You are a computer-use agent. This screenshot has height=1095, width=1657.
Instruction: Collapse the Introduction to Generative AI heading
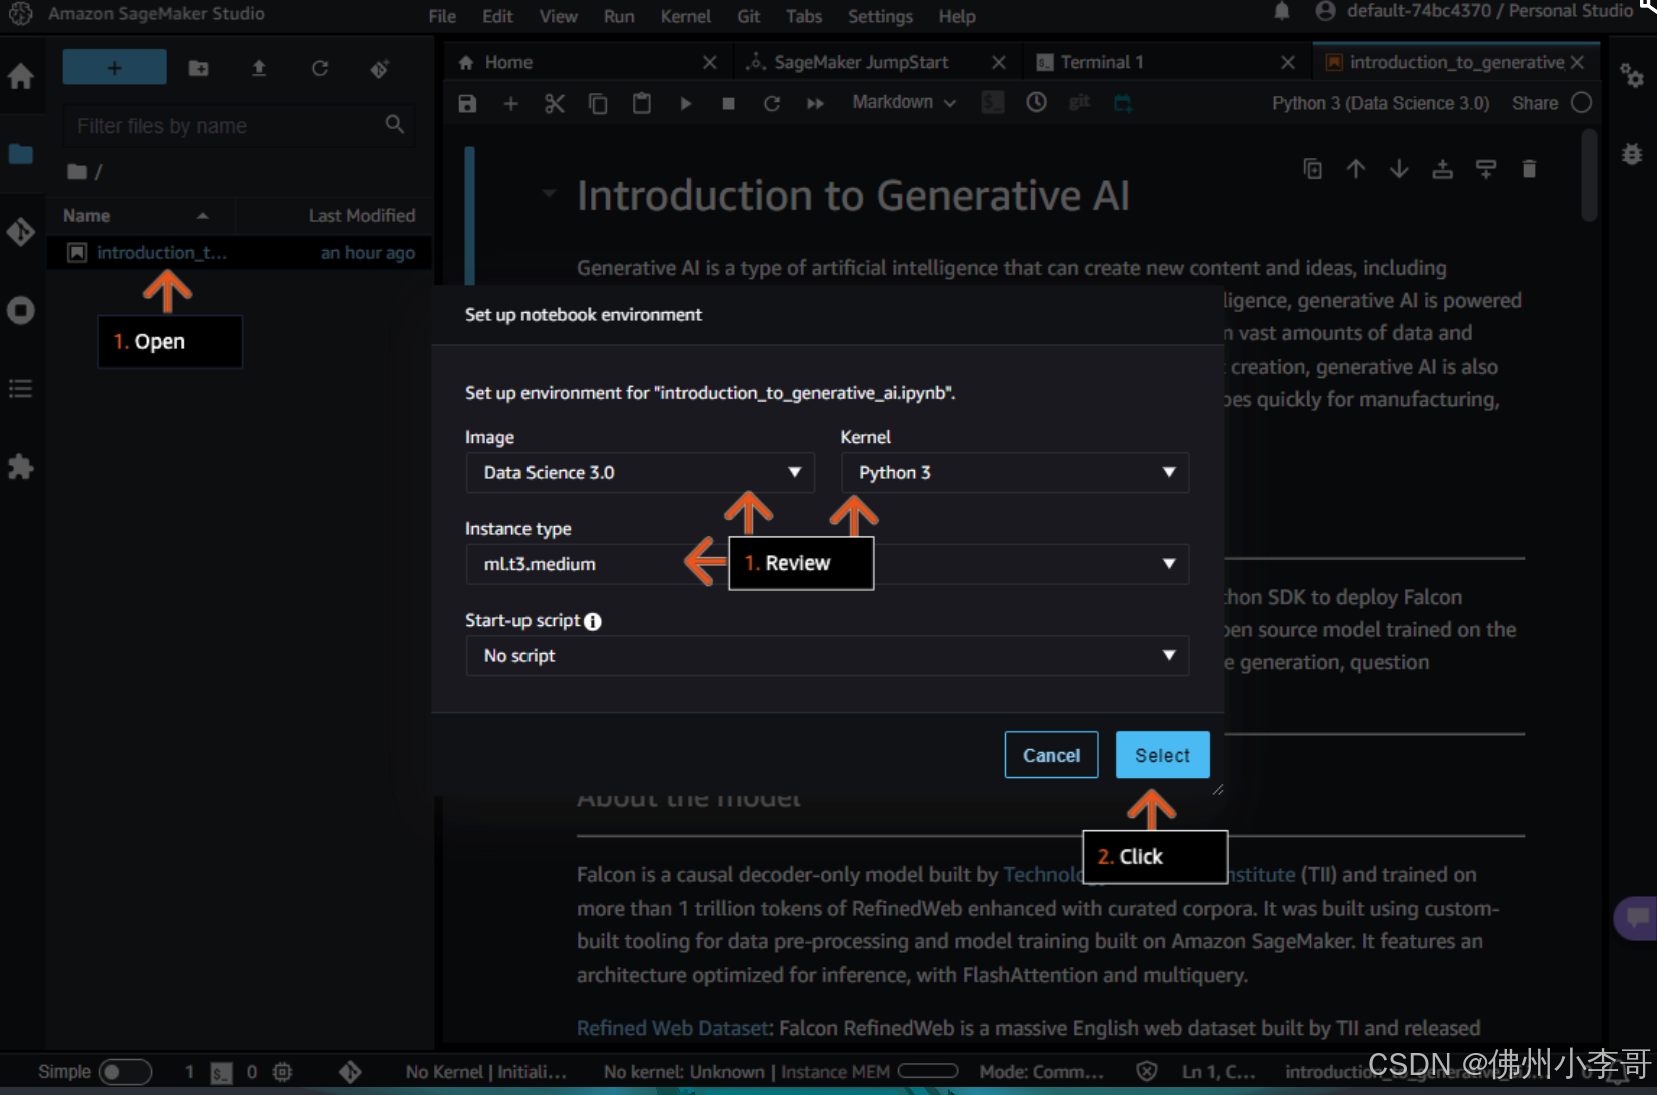tap(549, 193)
